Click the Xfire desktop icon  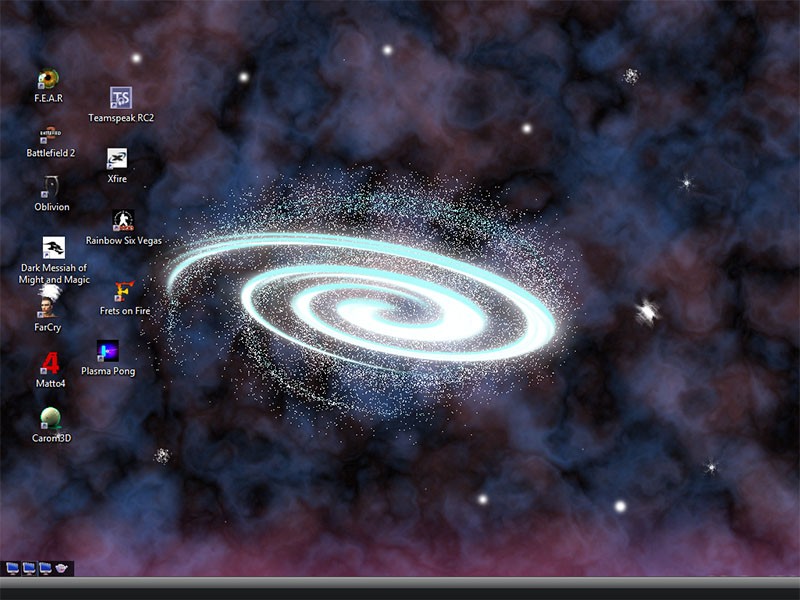pos(117,159)
